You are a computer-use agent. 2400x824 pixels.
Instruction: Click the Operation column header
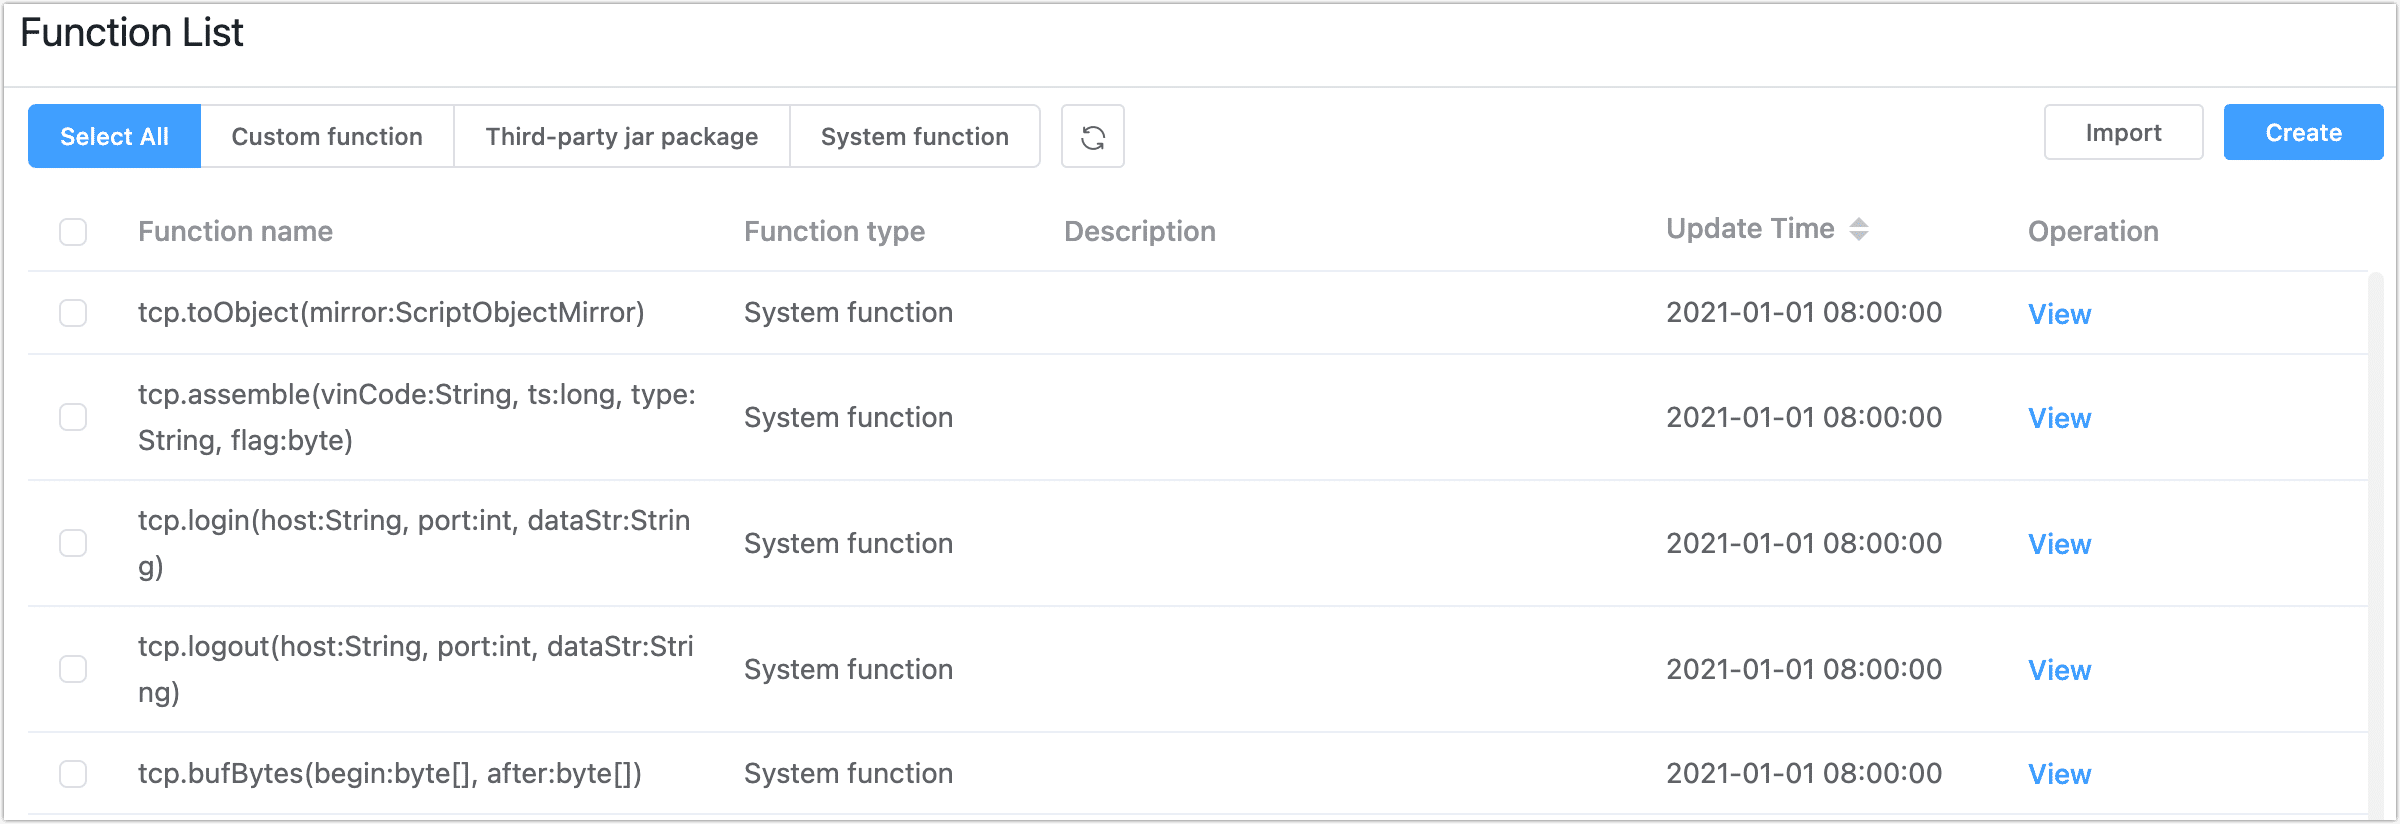click(x=2093, y=231)
